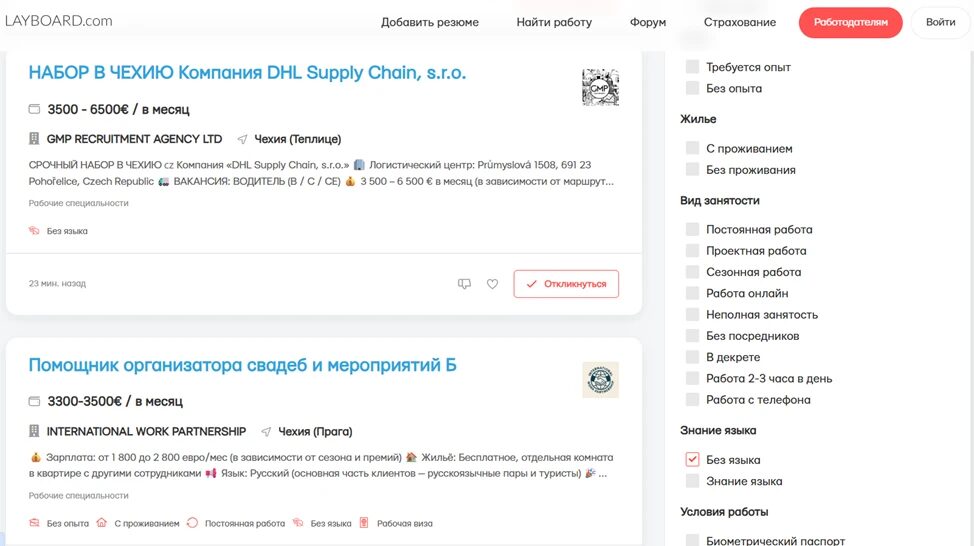974x546 pixels.
Task: Click the thumbs-down icon on the DHL vacancy
Action: (x=464, y=284)
